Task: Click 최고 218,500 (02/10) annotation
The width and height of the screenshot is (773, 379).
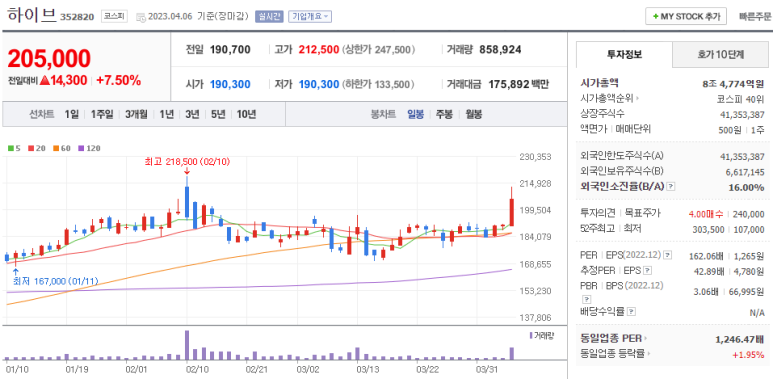Action: 187,161
